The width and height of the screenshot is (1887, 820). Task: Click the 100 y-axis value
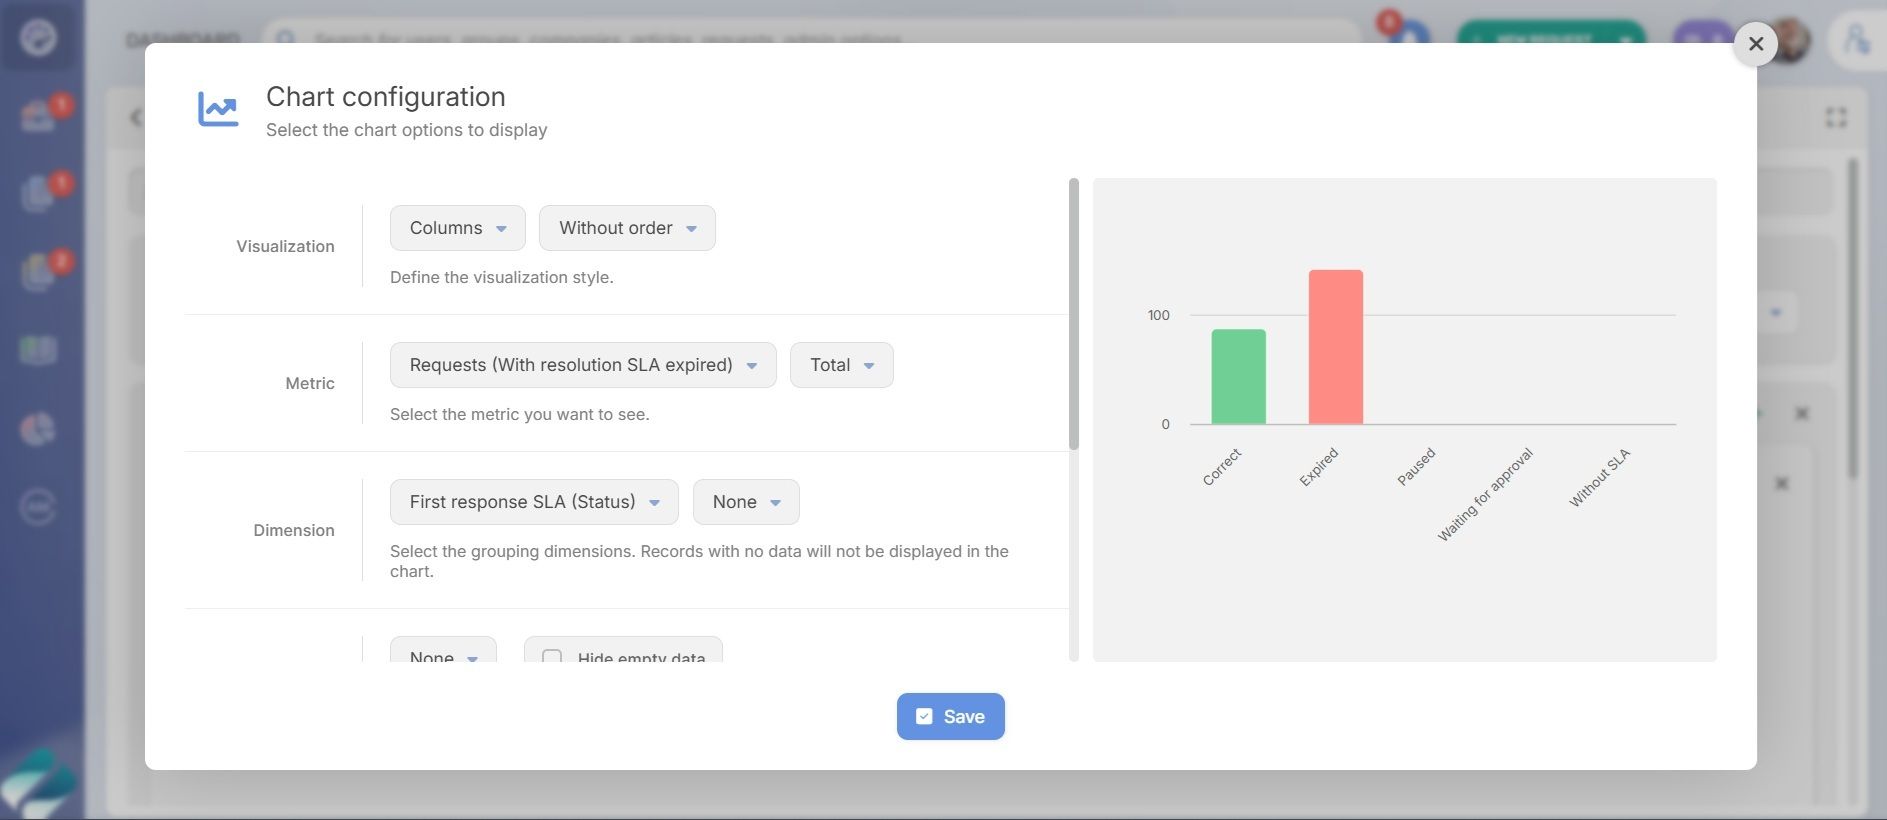click(x=1158, y=315)
